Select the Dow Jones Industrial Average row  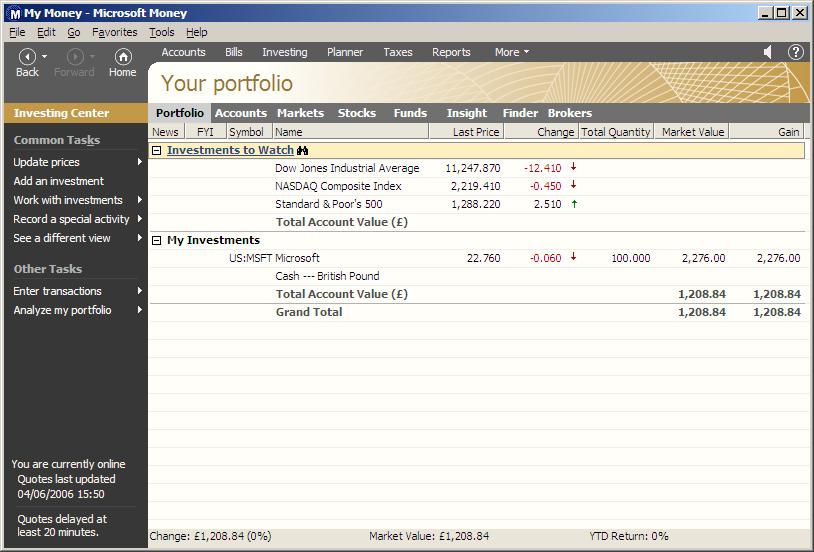click(x=477, y=168)
